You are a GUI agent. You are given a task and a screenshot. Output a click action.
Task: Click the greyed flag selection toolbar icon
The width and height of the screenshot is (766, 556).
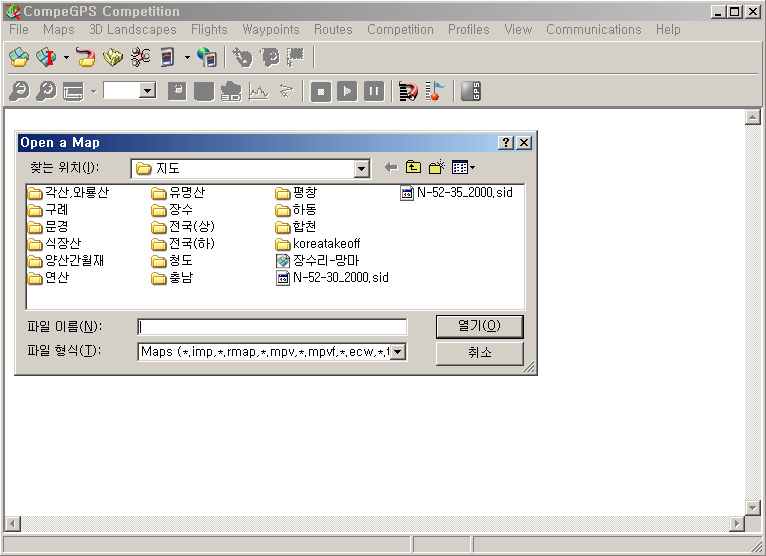coord(296,57)
